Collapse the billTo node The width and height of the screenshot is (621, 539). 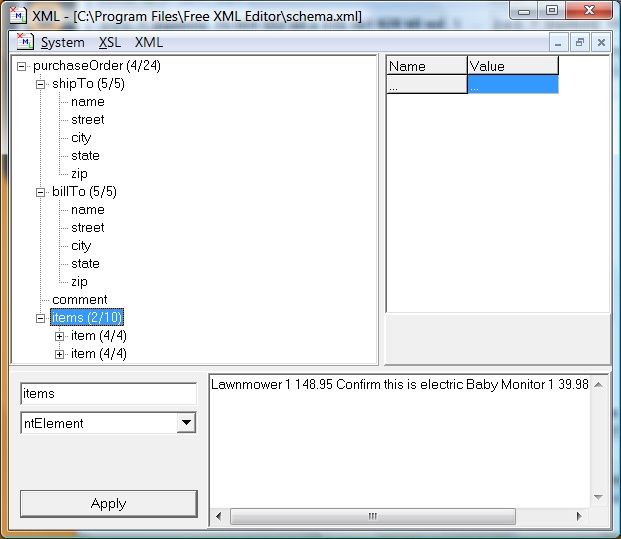click(40, 192)
